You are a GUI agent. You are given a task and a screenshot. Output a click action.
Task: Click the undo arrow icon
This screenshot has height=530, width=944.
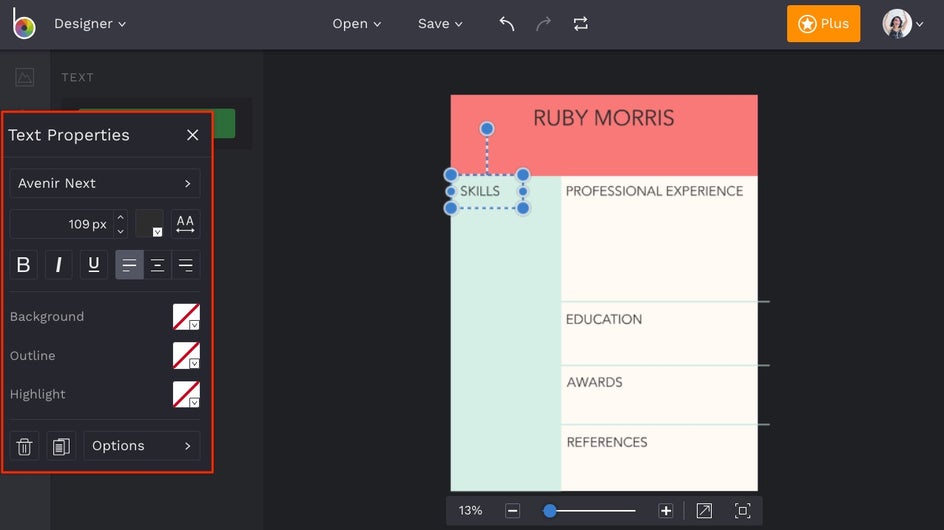507,24
